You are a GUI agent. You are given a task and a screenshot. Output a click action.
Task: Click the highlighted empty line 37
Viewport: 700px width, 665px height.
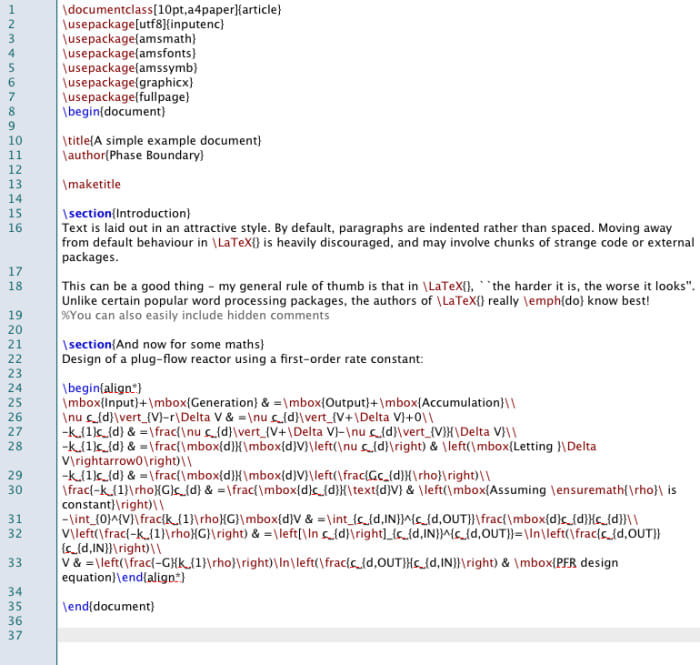click(379, 635)
